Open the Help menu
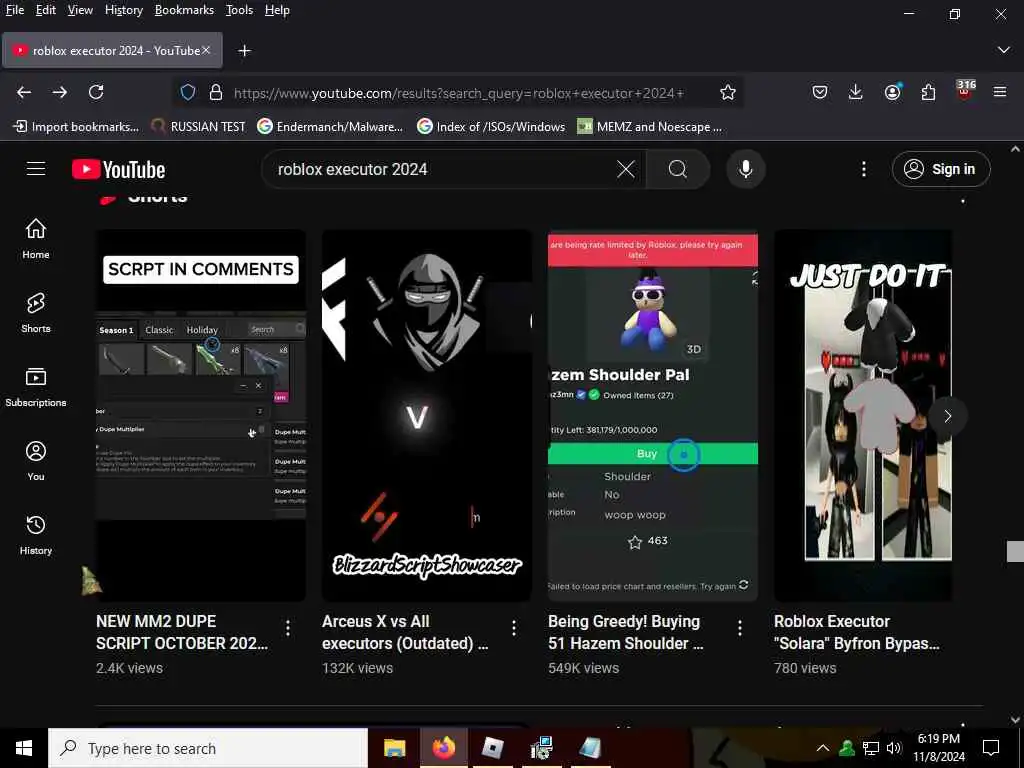The width and height of the screenshot is (1024, 768). click(x=277, y=10)
